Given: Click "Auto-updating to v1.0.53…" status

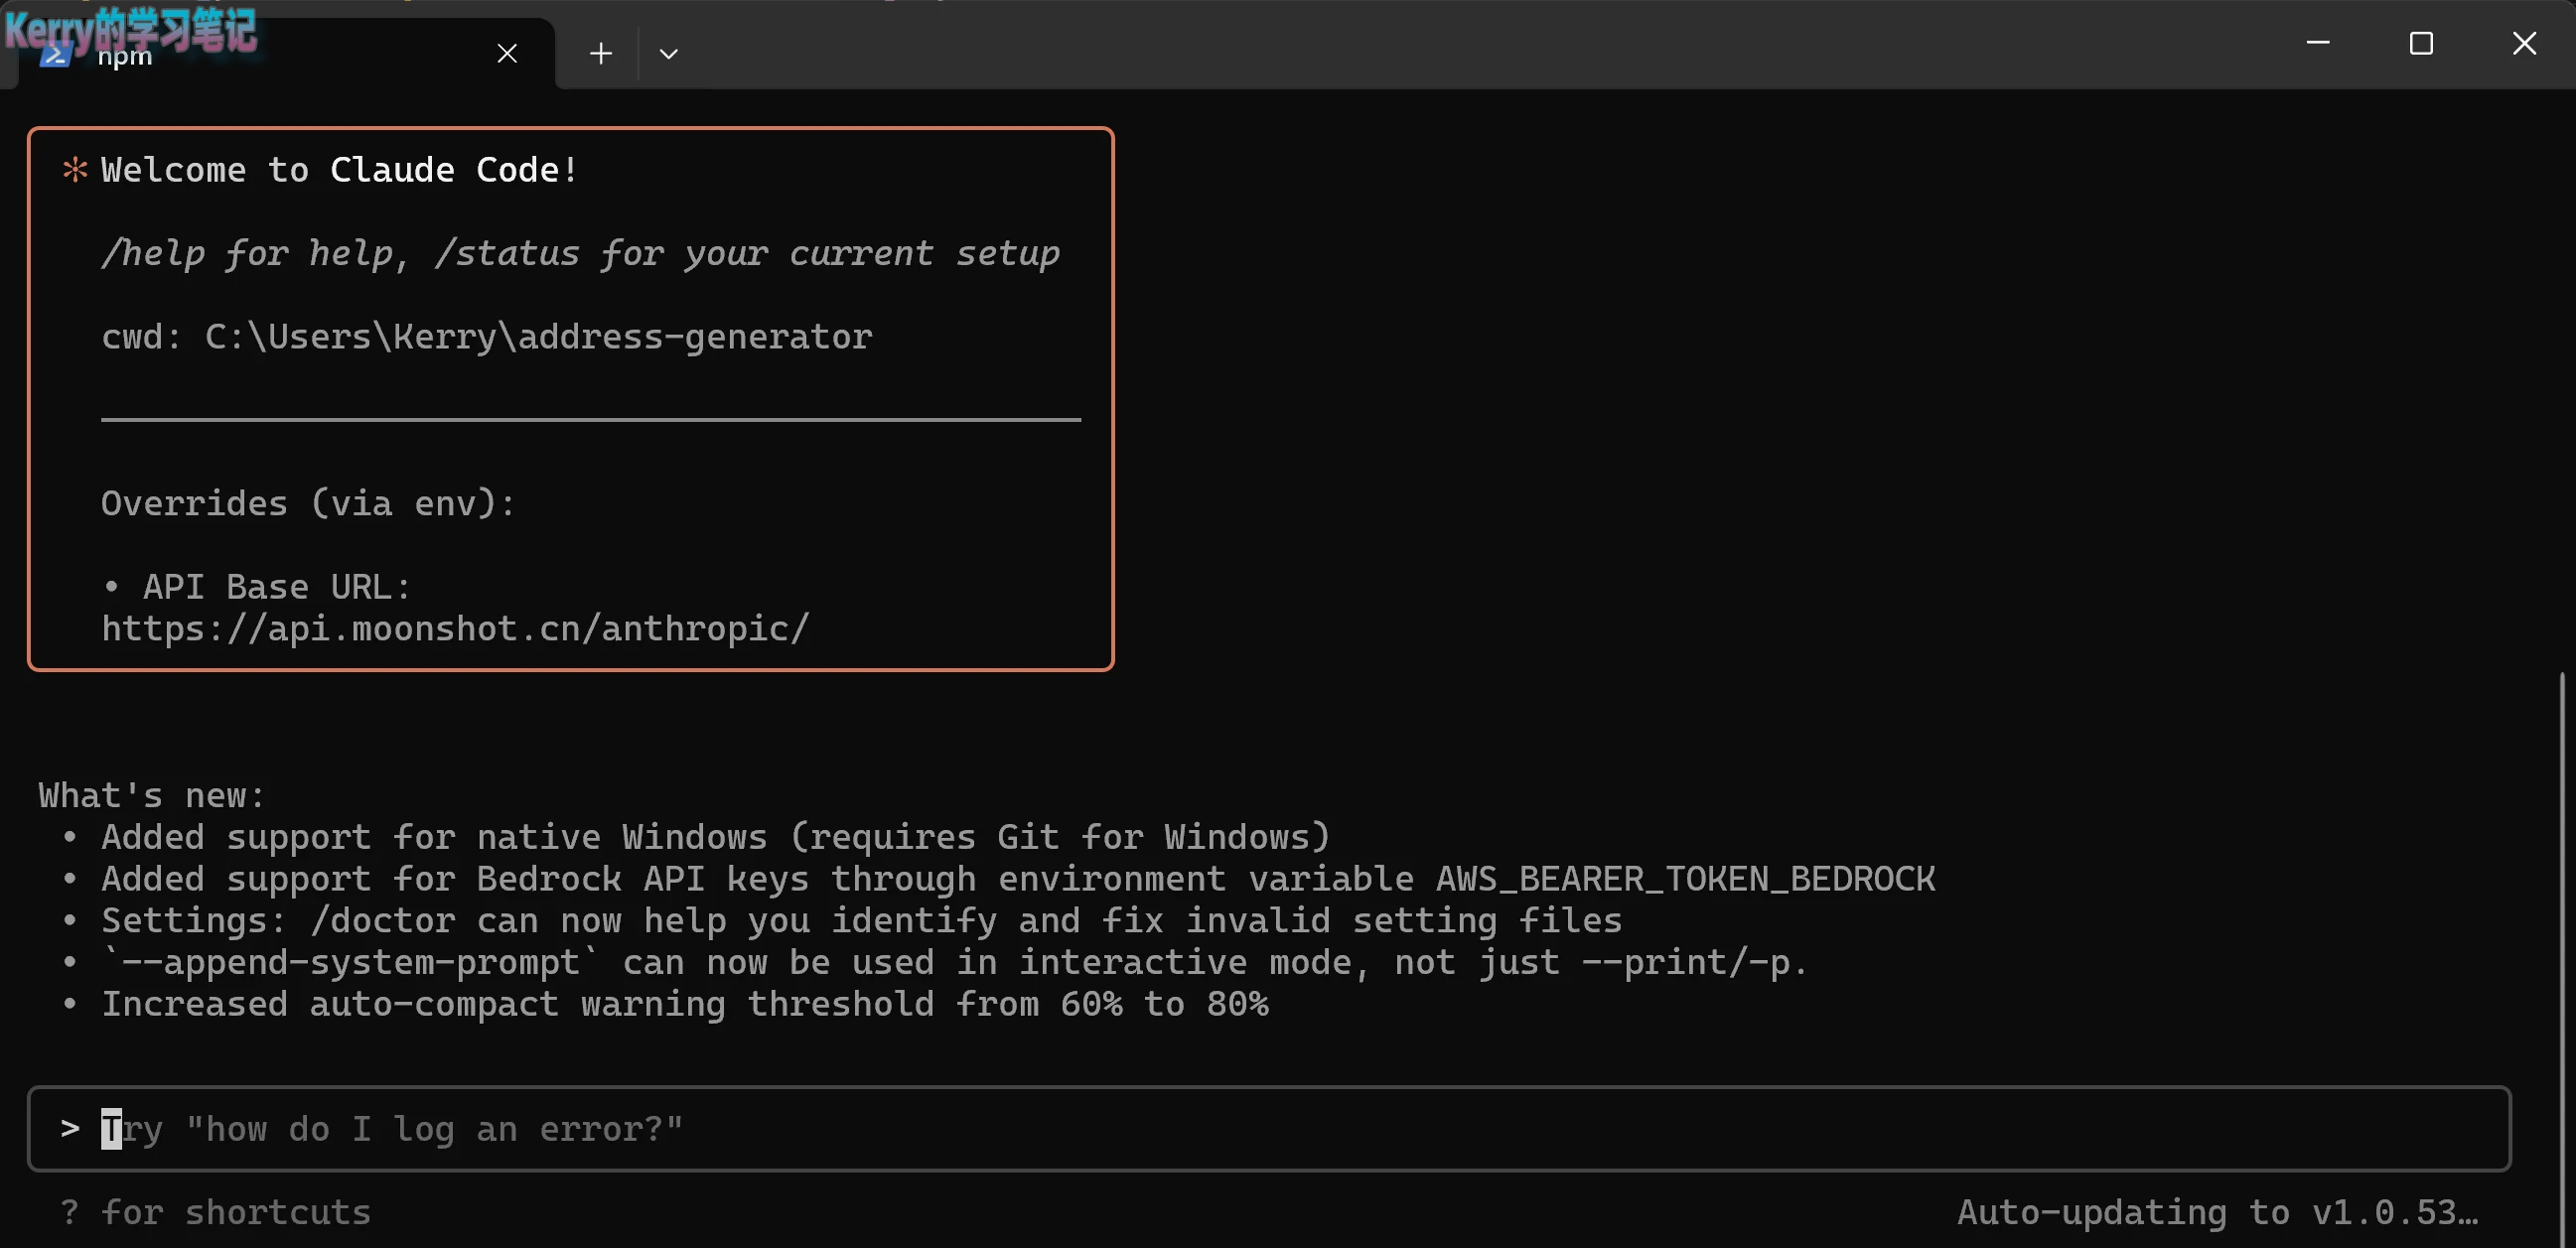Looking at the screenshot, I should coord(2217,1213).
